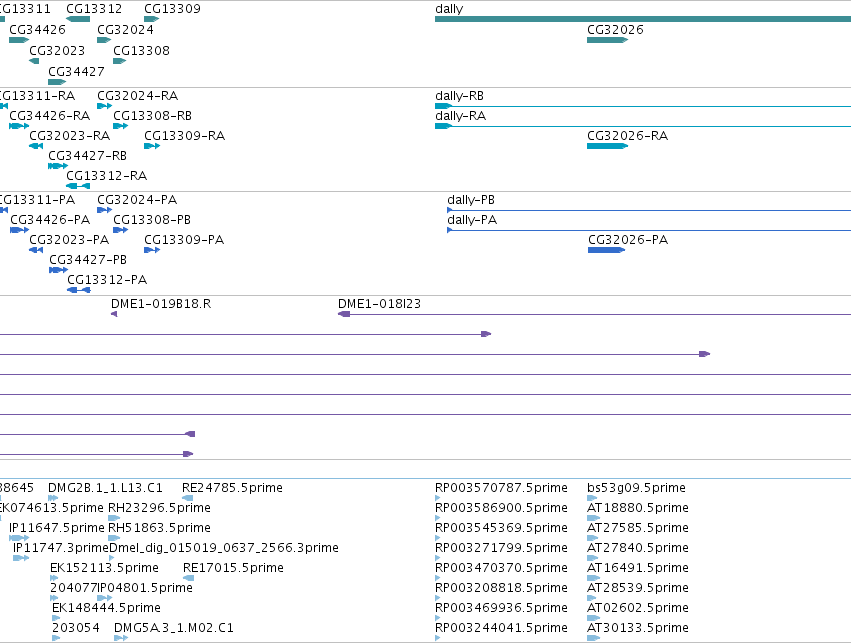
Task: Select EST RP003545369.5prime
Action: [437, 538]
